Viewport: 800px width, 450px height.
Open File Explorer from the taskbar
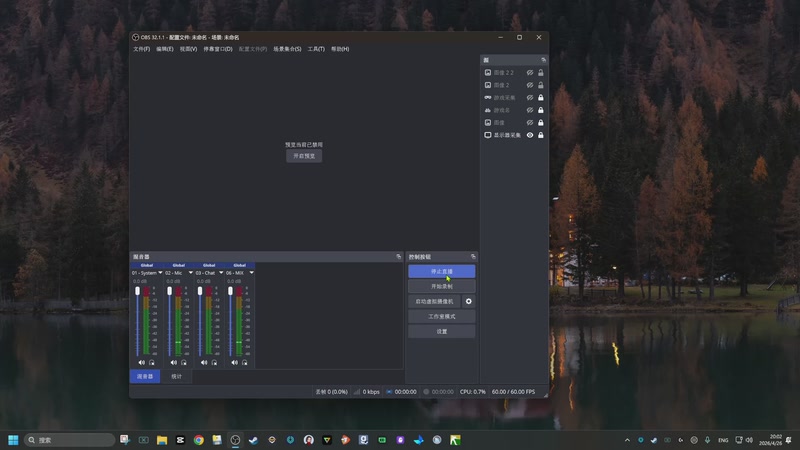coord(162,440)
